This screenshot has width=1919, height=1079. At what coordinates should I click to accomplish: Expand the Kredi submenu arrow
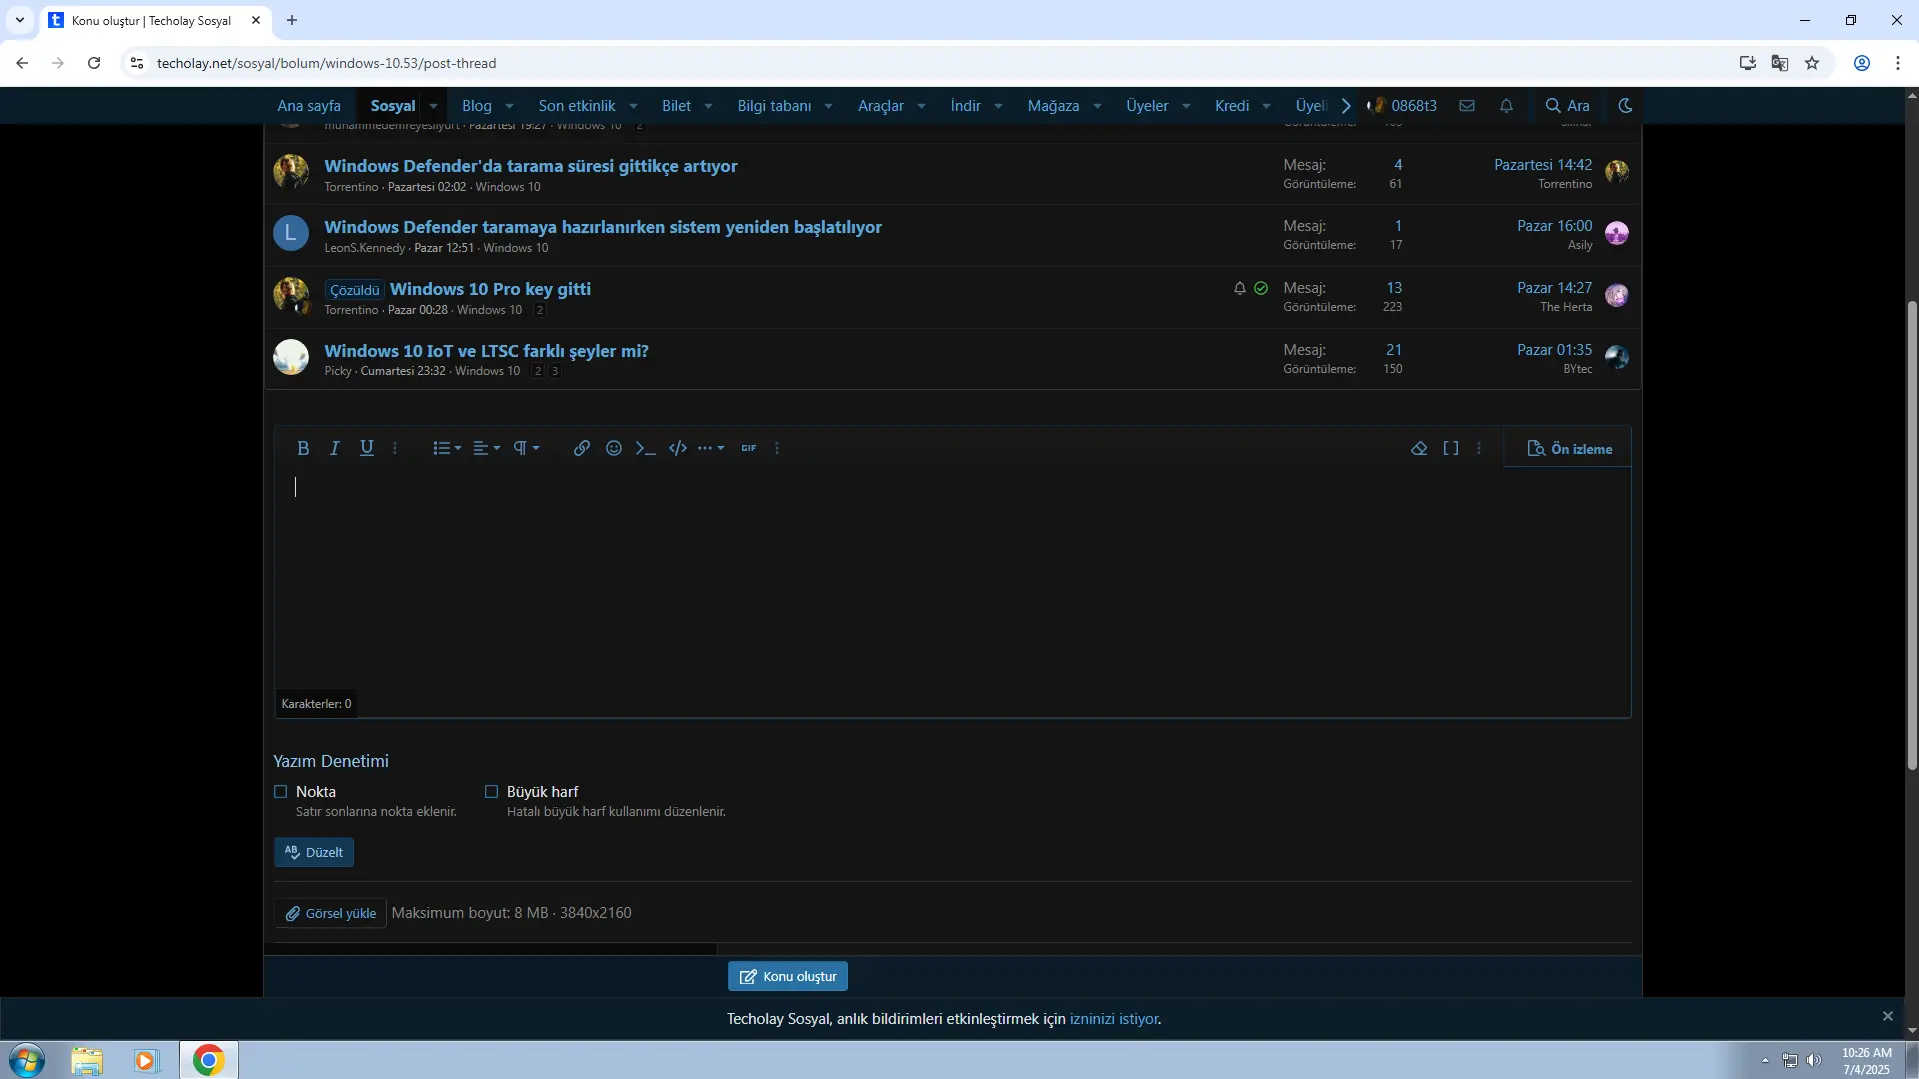1266,106
